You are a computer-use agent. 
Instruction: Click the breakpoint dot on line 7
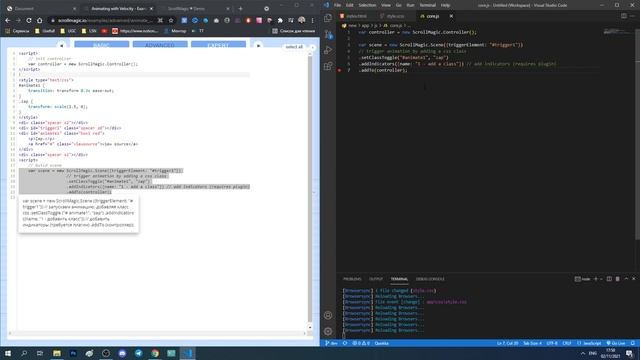(x=339, y=70)
